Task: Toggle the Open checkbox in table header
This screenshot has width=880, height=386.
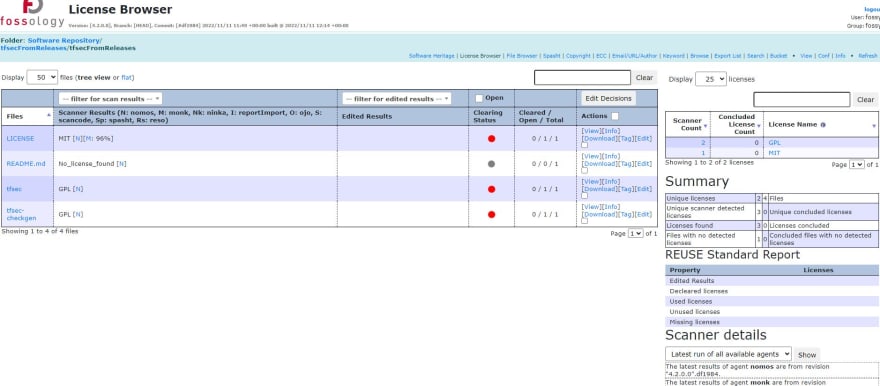Action: pos(479,98)
